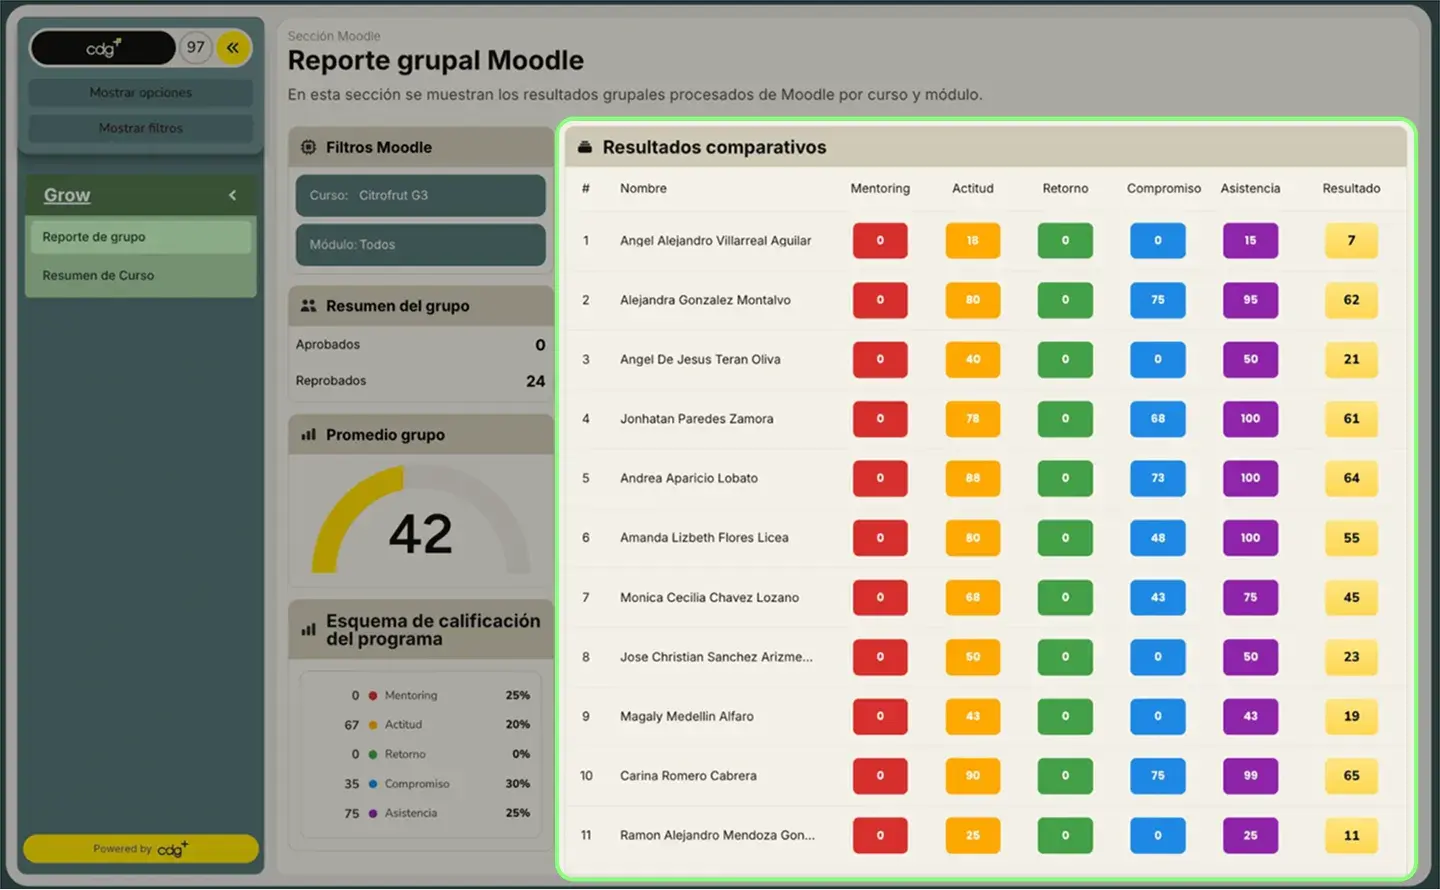Select the Compromiso column header in the table
This screenshot has width=1440, height=890.
[1163, 188]
